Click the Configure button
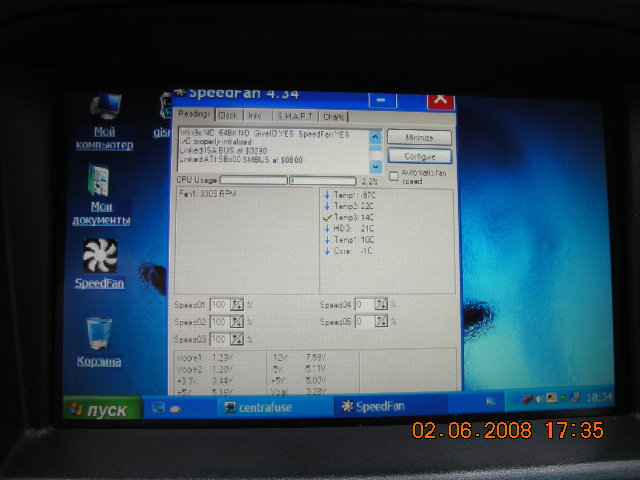640x480 pixels. click(420, 156)
